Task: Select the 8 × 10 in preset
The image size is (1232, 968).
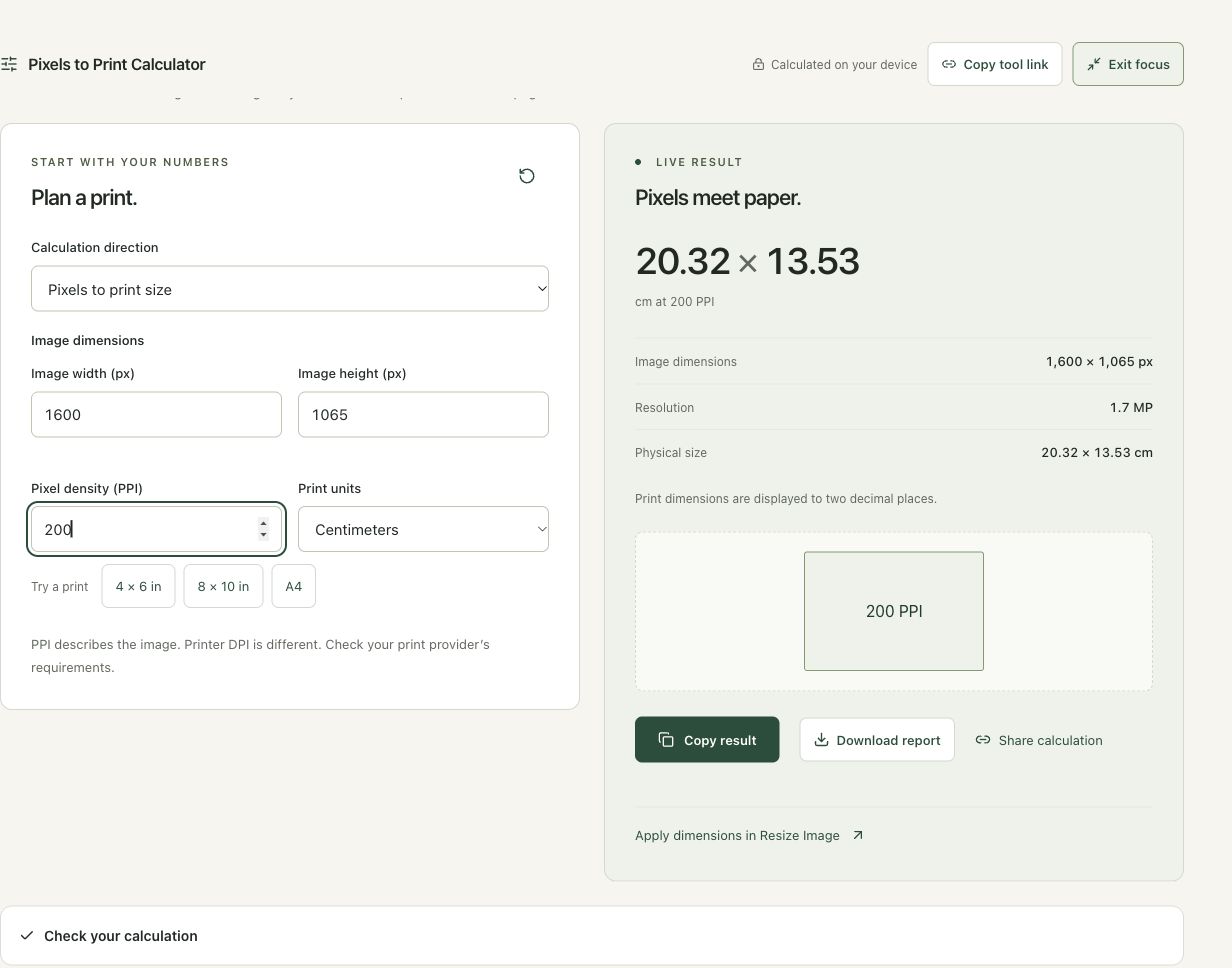Action: [x=223, y=586]
